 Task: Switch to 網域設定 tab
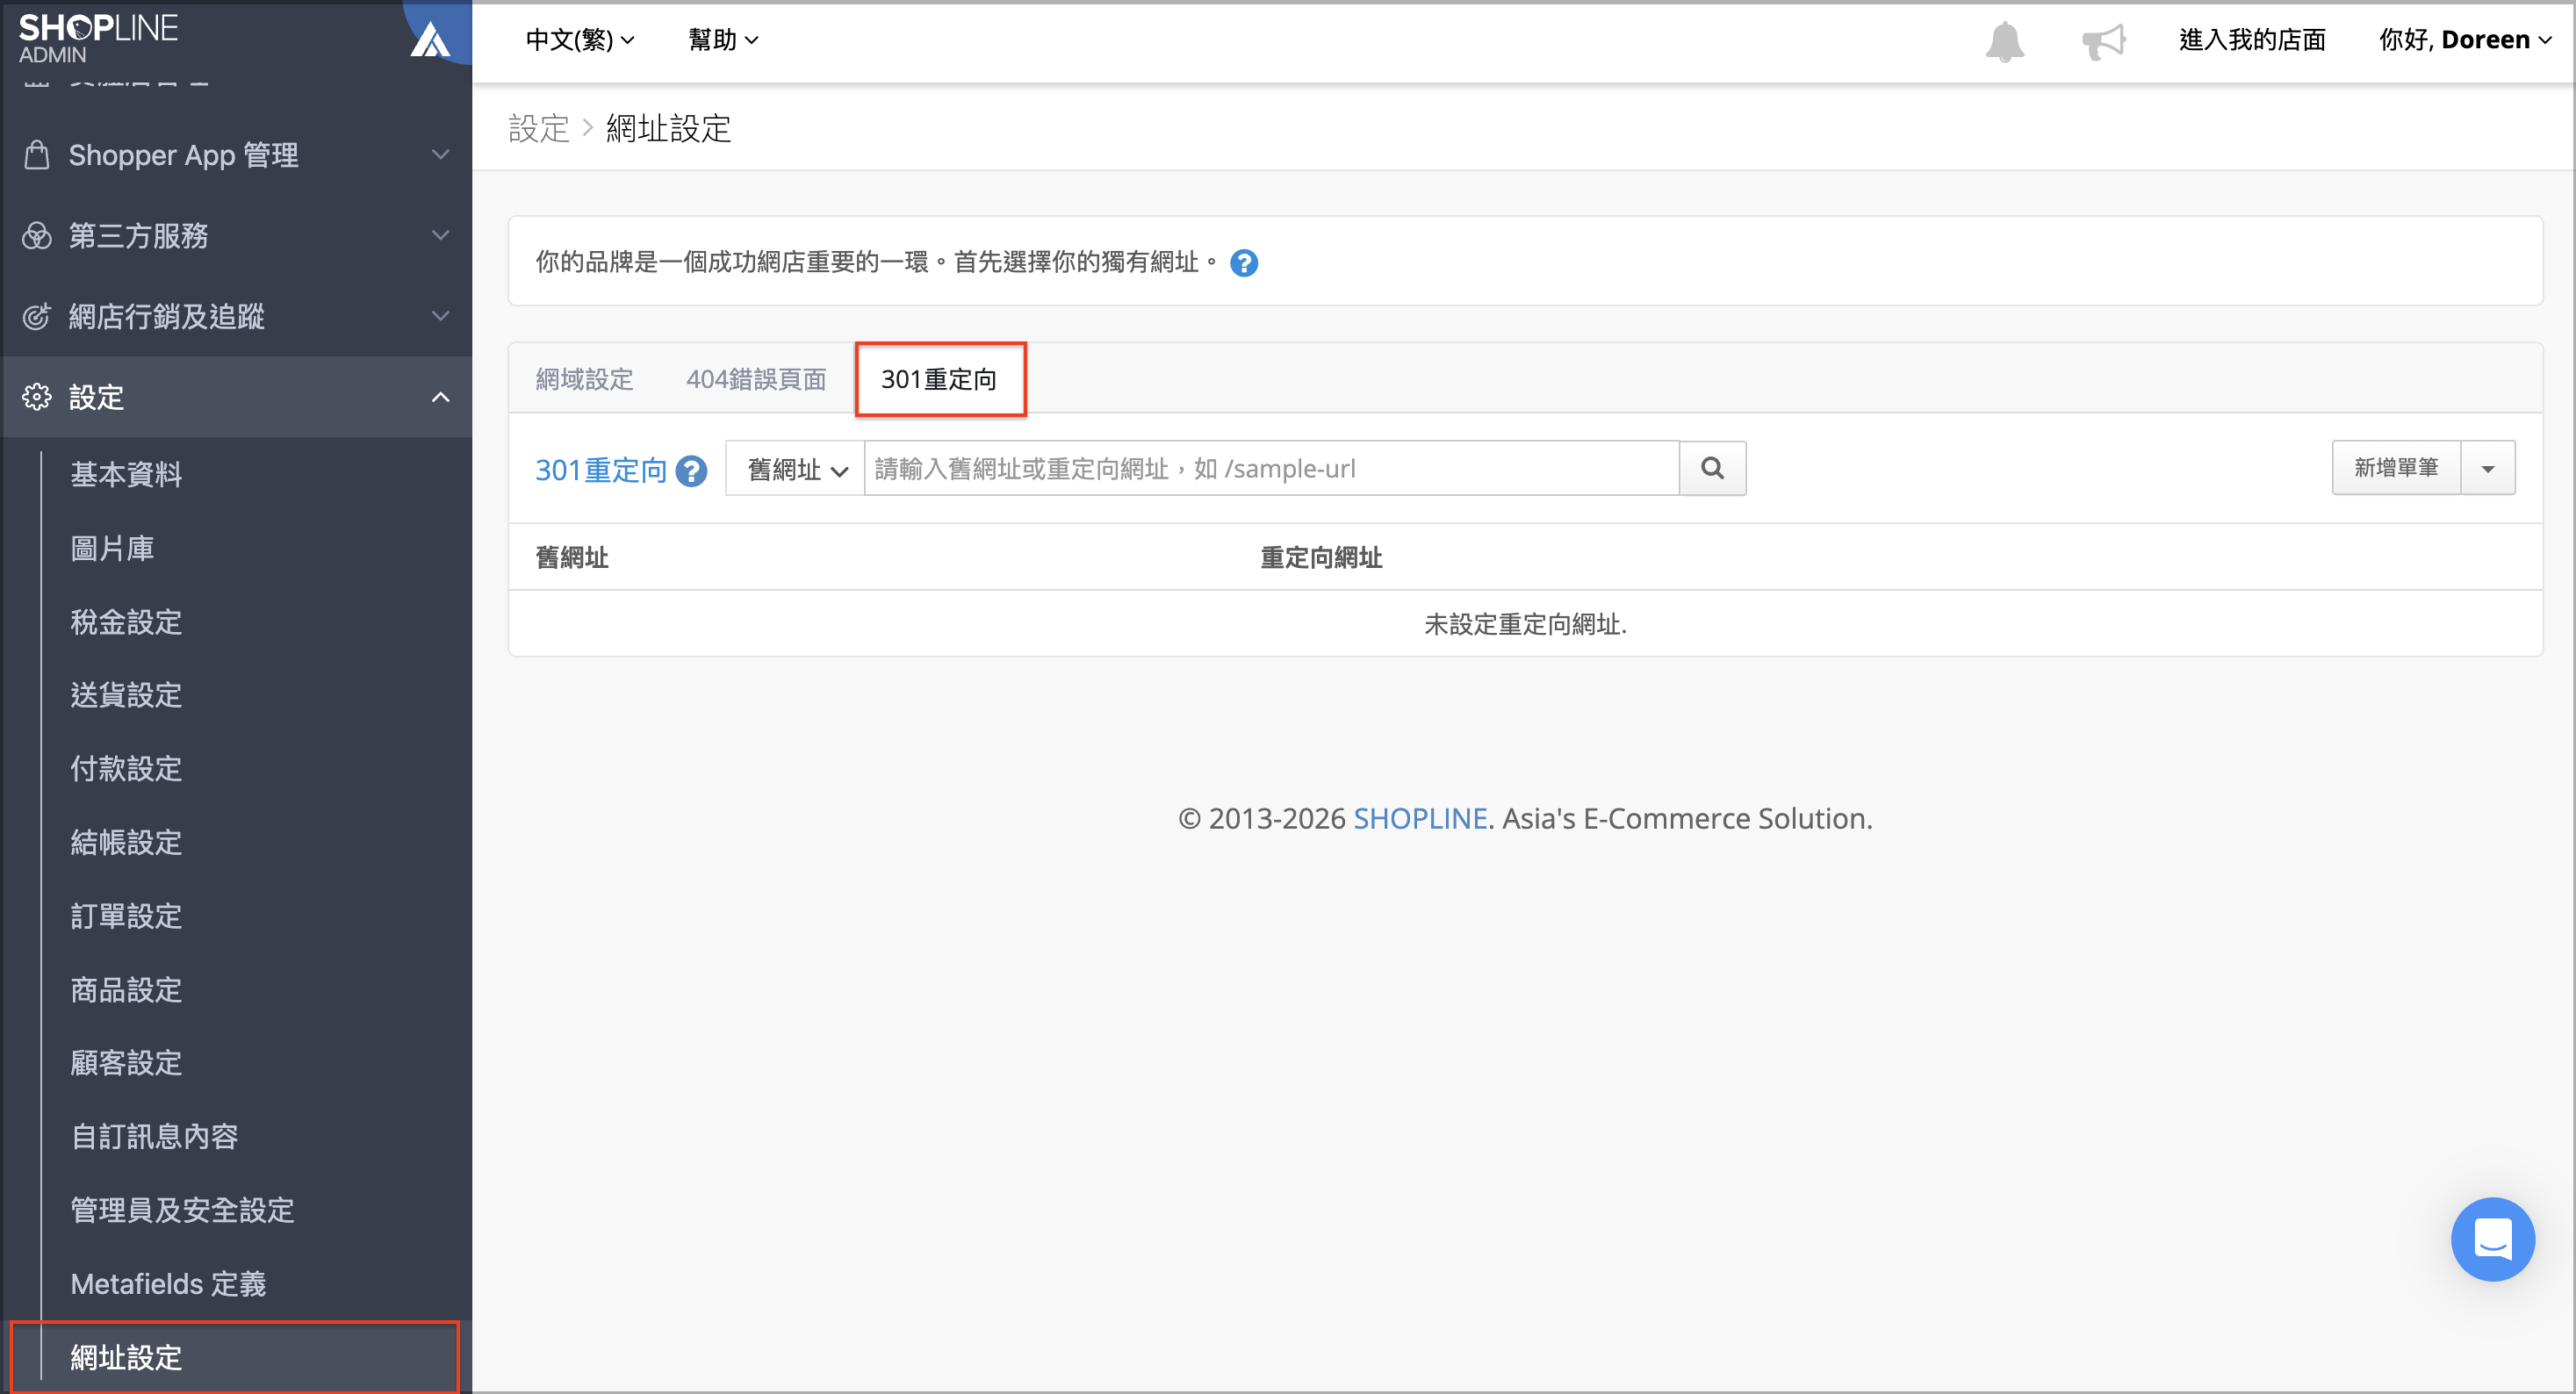(x=585, y=379)
